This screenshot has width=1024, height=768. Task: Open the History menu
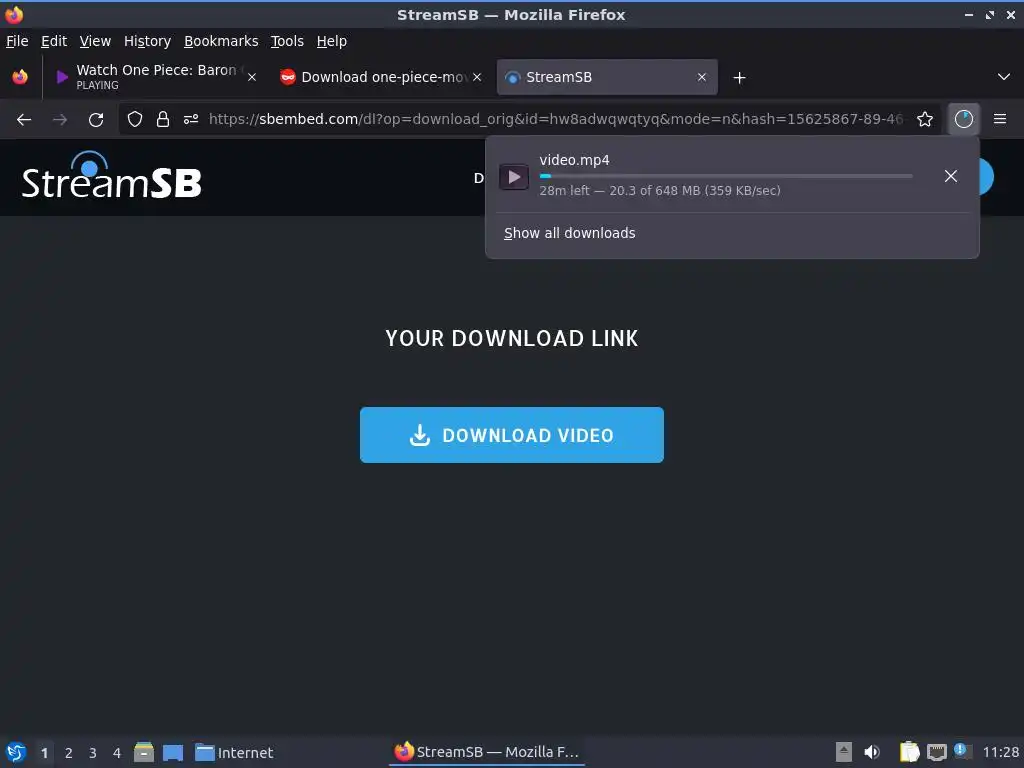click(147, 41)
